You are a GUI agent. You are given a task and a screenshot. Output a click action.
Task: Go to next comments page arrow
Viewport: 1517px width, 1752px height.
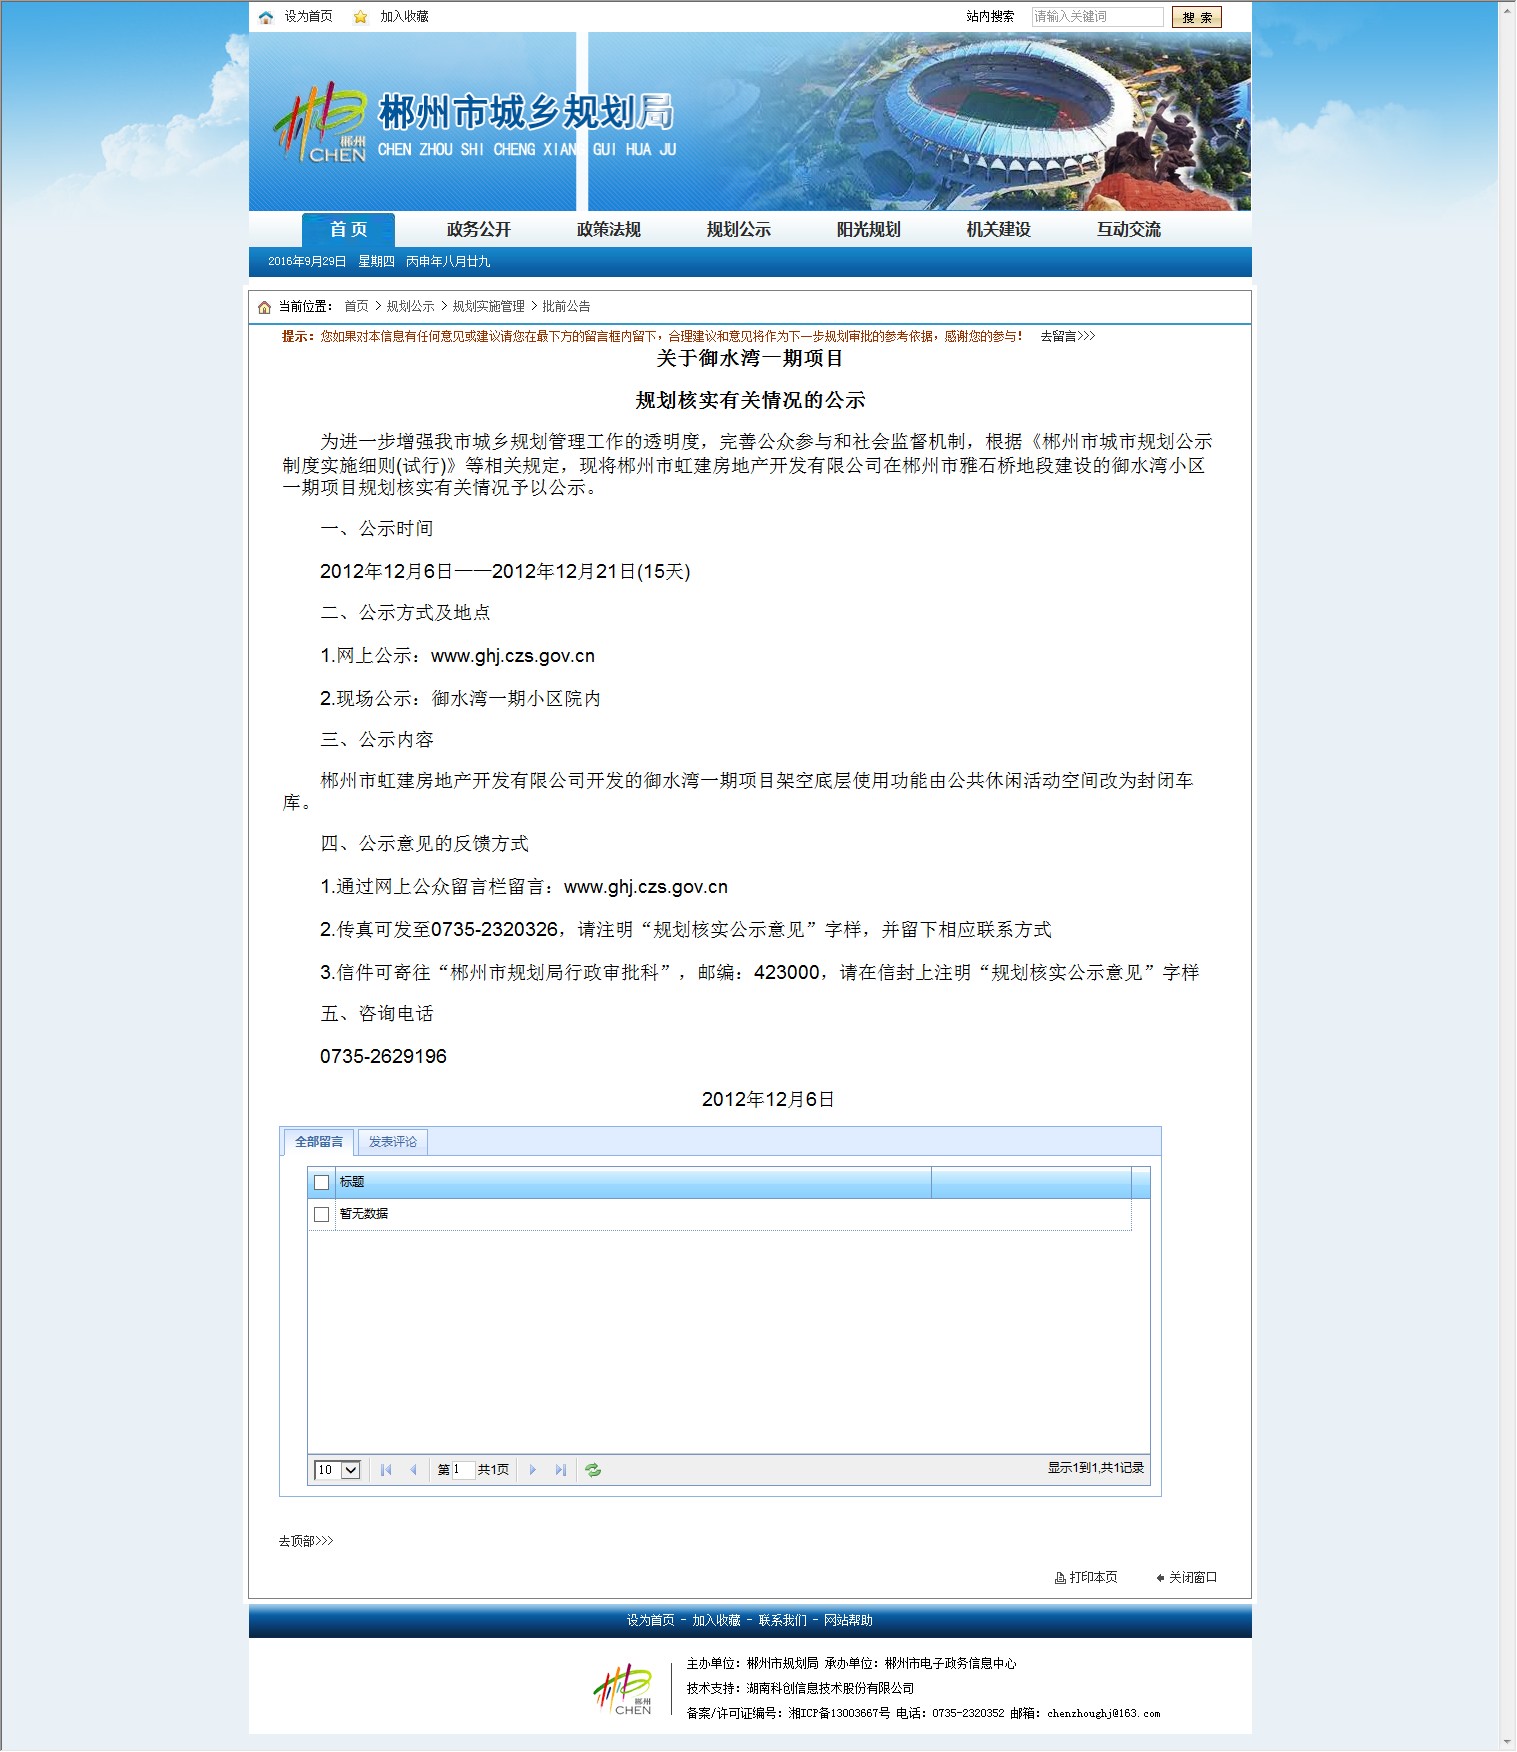tap(533, 1470)
